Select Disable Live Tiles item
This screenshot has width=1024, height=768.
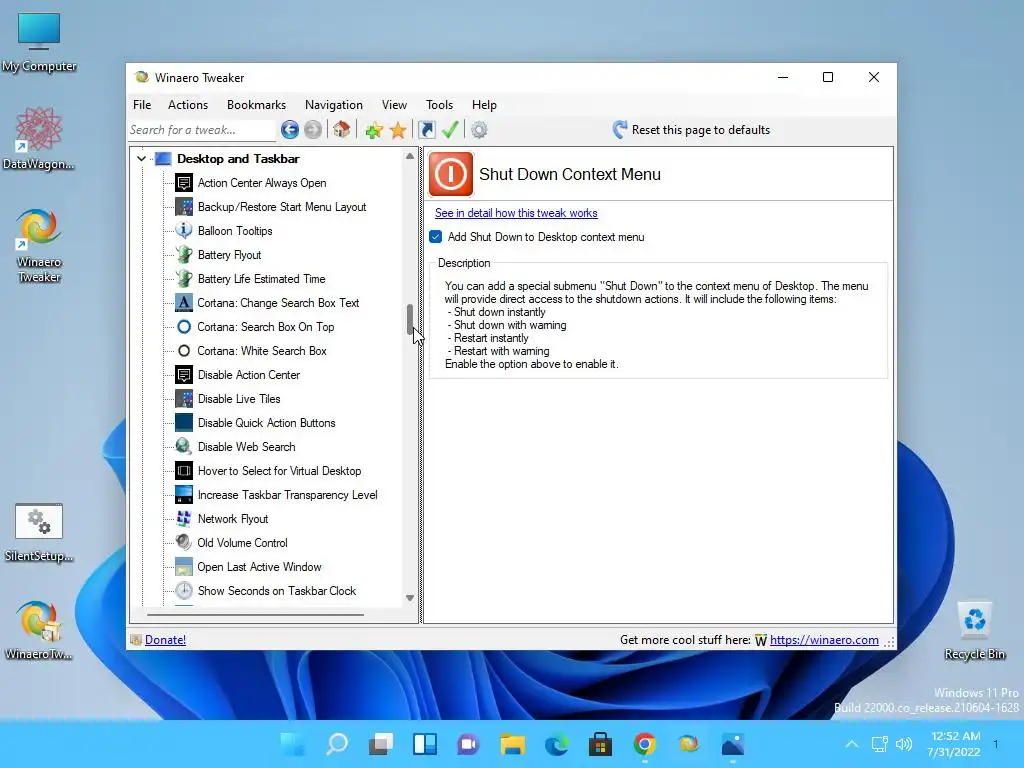point(239,399)
